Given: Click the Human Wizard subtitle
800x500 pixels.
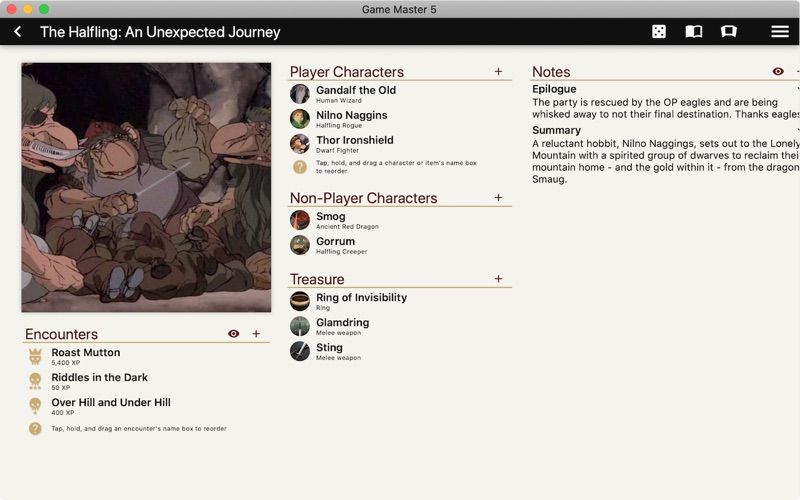Looking at the screenshot, I should pyautogui.click(x=339, y=101).
